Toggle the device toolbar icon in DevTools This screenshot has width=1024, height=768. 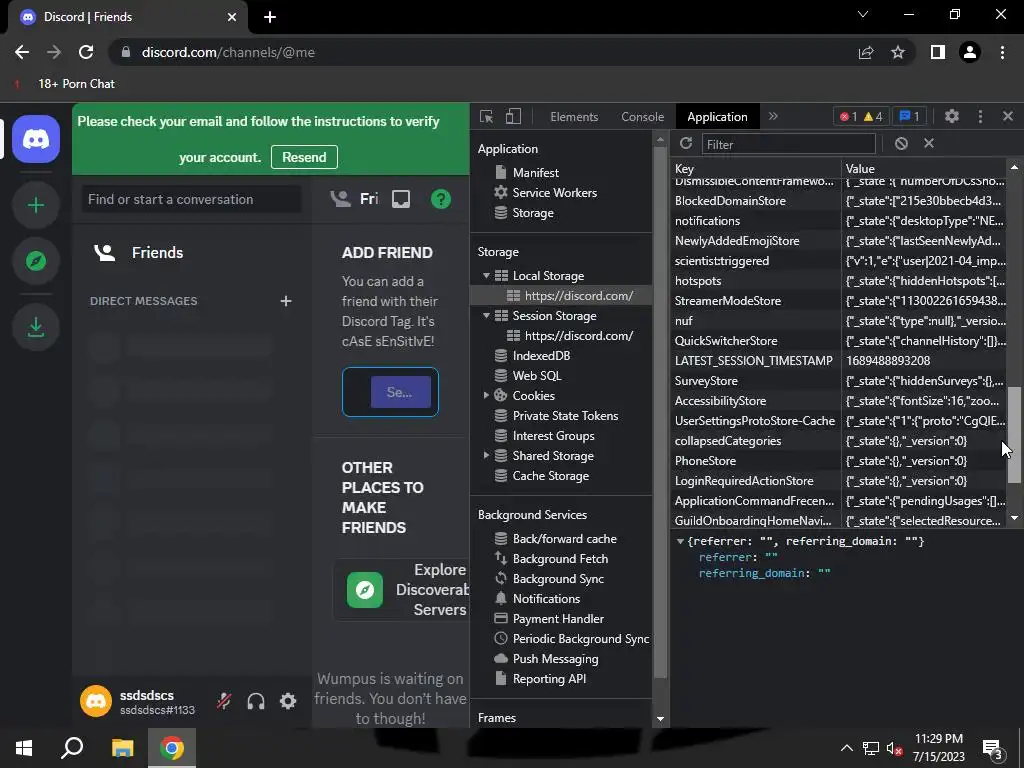point(513,117)
